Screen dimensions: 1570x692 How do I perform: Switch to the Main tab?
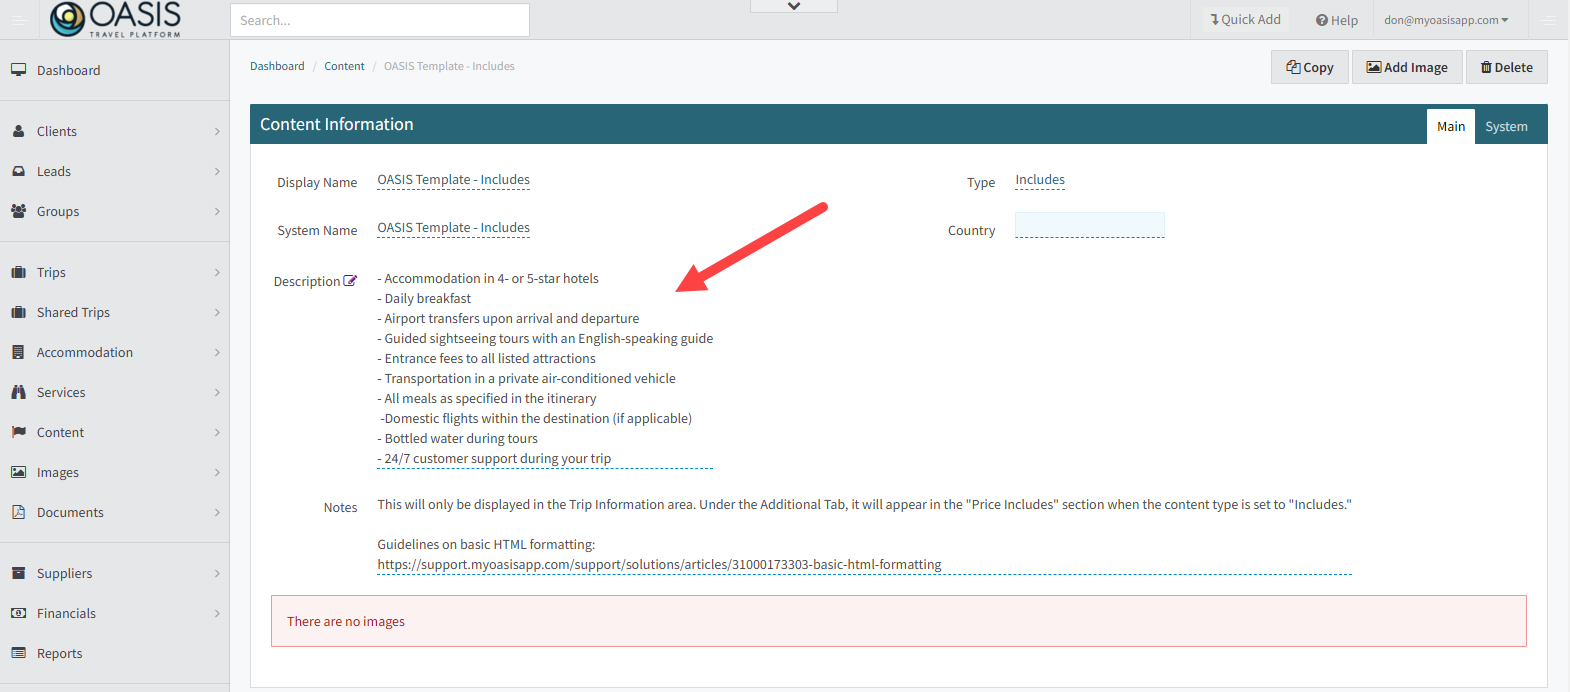point(1451,126)
